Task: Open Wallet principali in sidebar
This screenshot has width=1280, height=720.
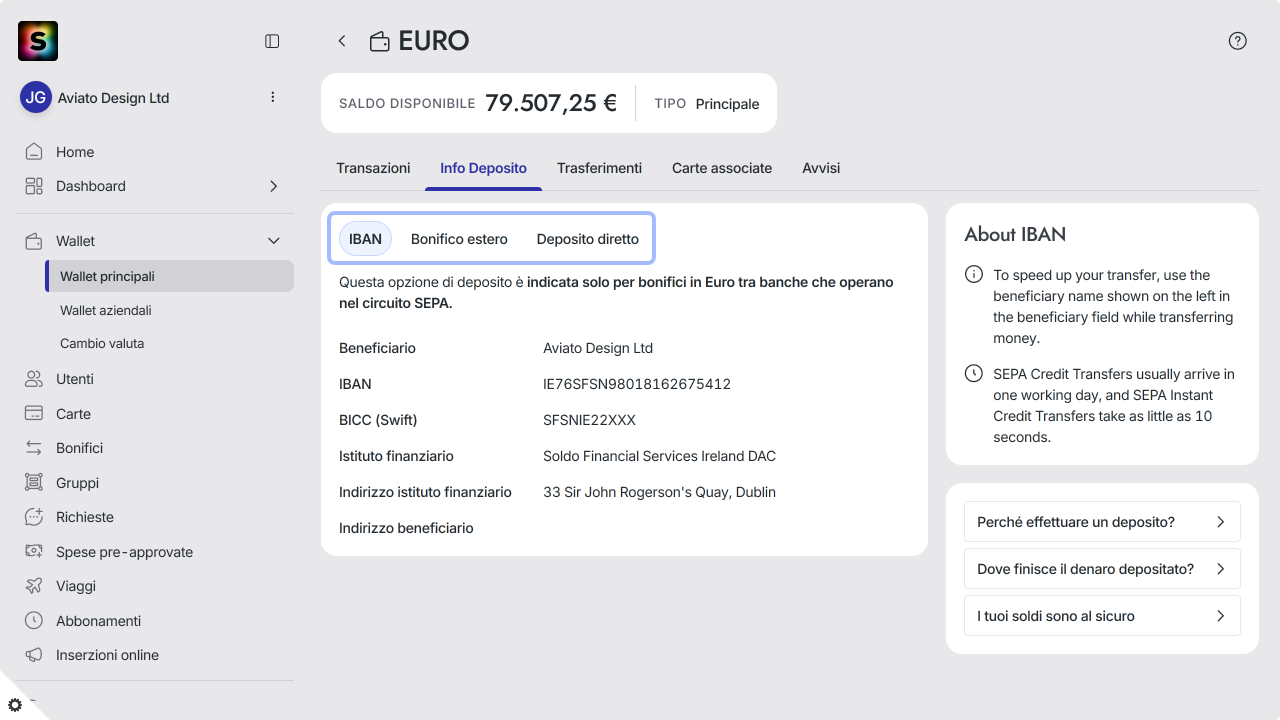Action: click(x=169, y=276)
